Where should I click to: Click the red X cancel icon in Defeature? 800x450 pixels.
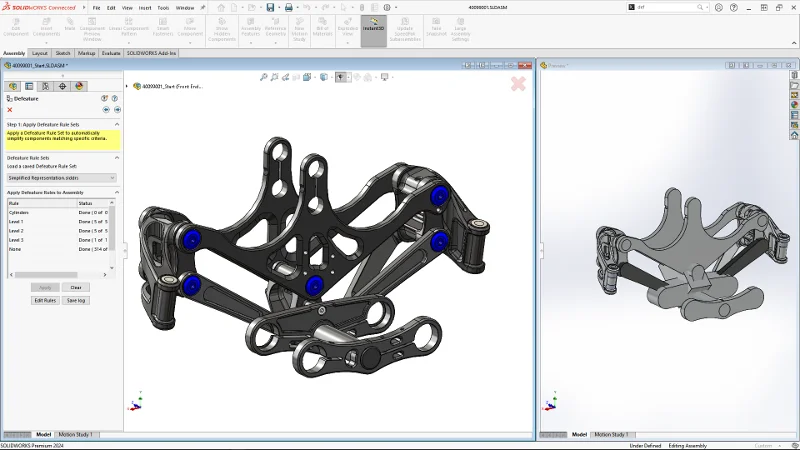click(x=10, y=110)
